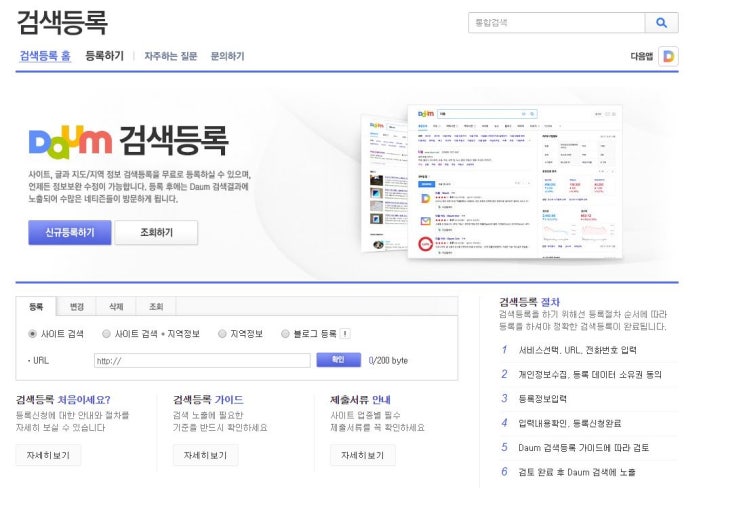743x508 pixels.
Task: Click the exclamation info icon beside 블로그 등록
Action: pos(345,334)
